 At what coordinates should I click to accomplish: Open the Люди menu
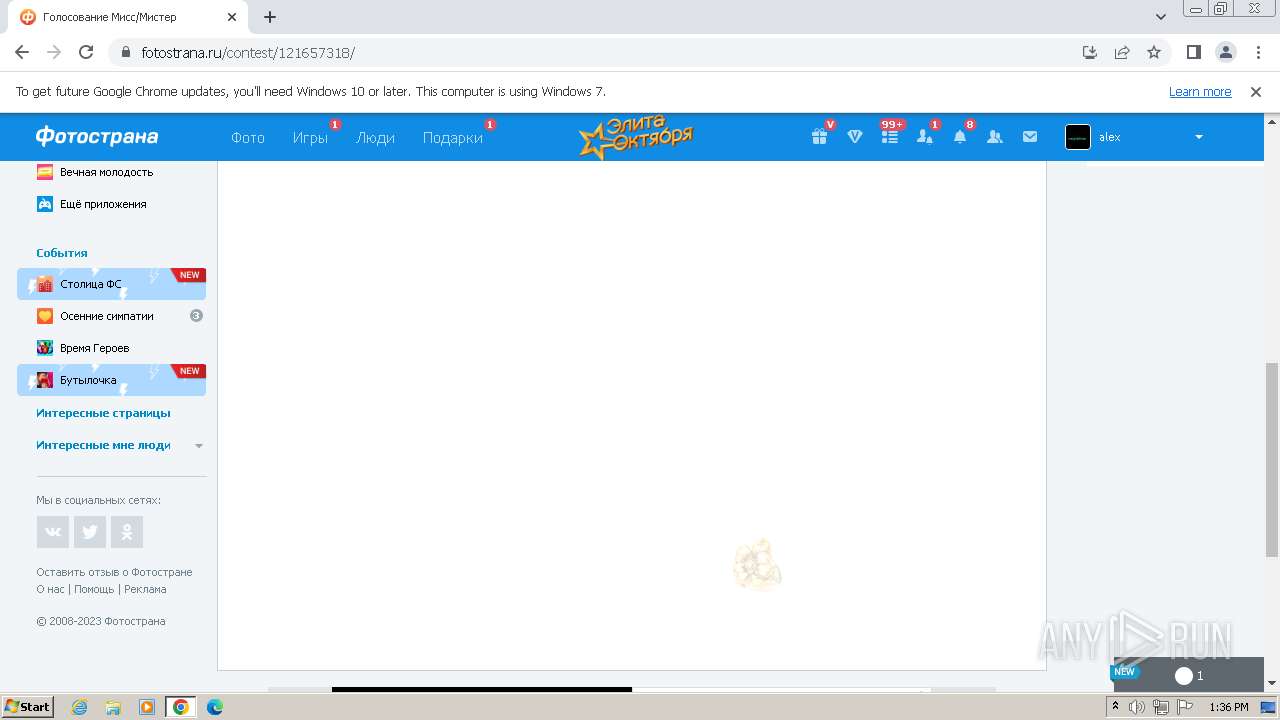pyautogui.click(x=375, y=138)
